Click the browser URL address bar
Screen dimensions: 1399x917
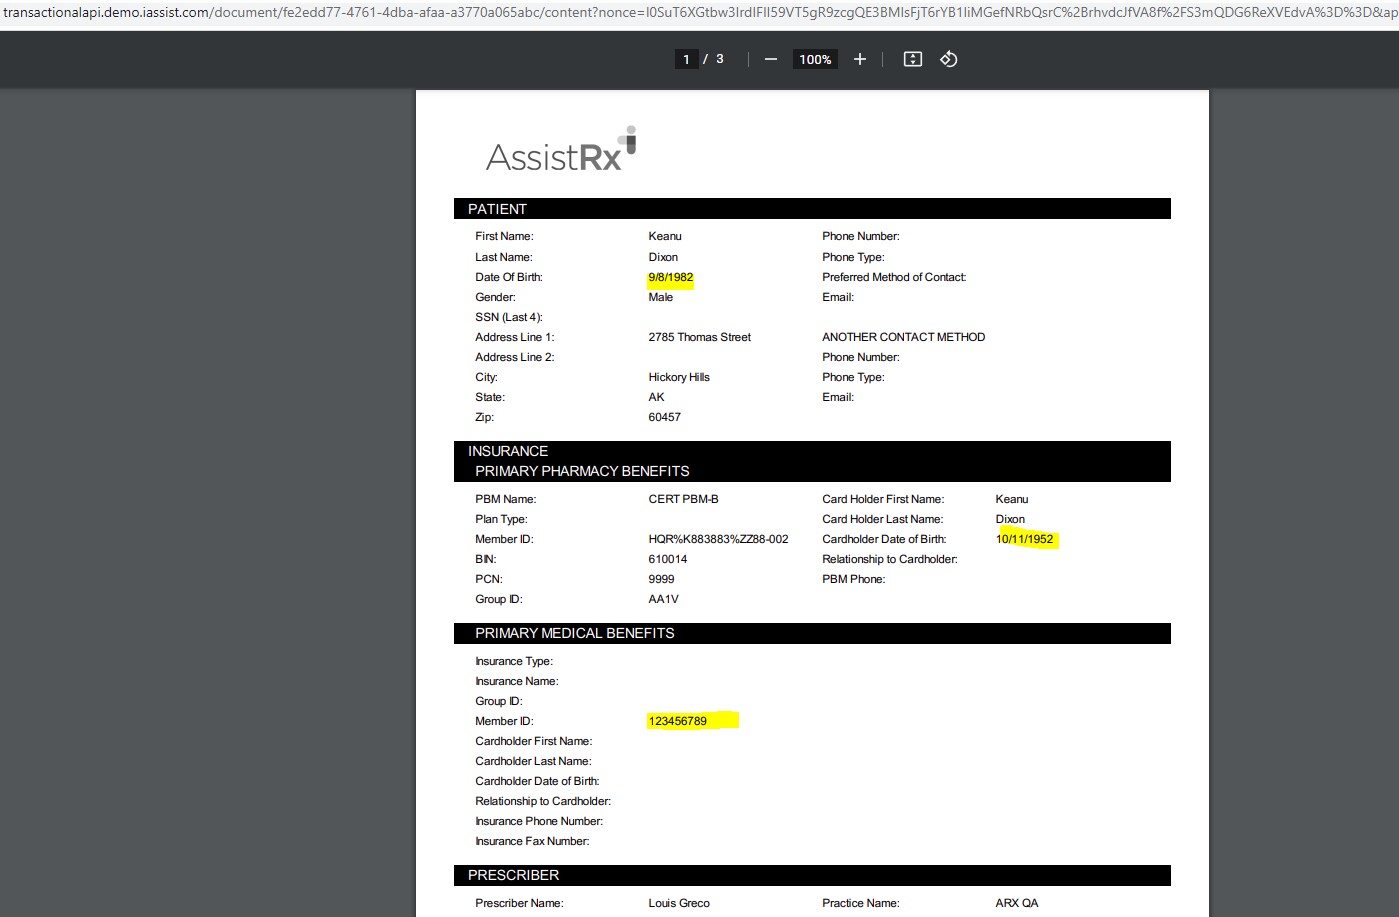point(699,13)
